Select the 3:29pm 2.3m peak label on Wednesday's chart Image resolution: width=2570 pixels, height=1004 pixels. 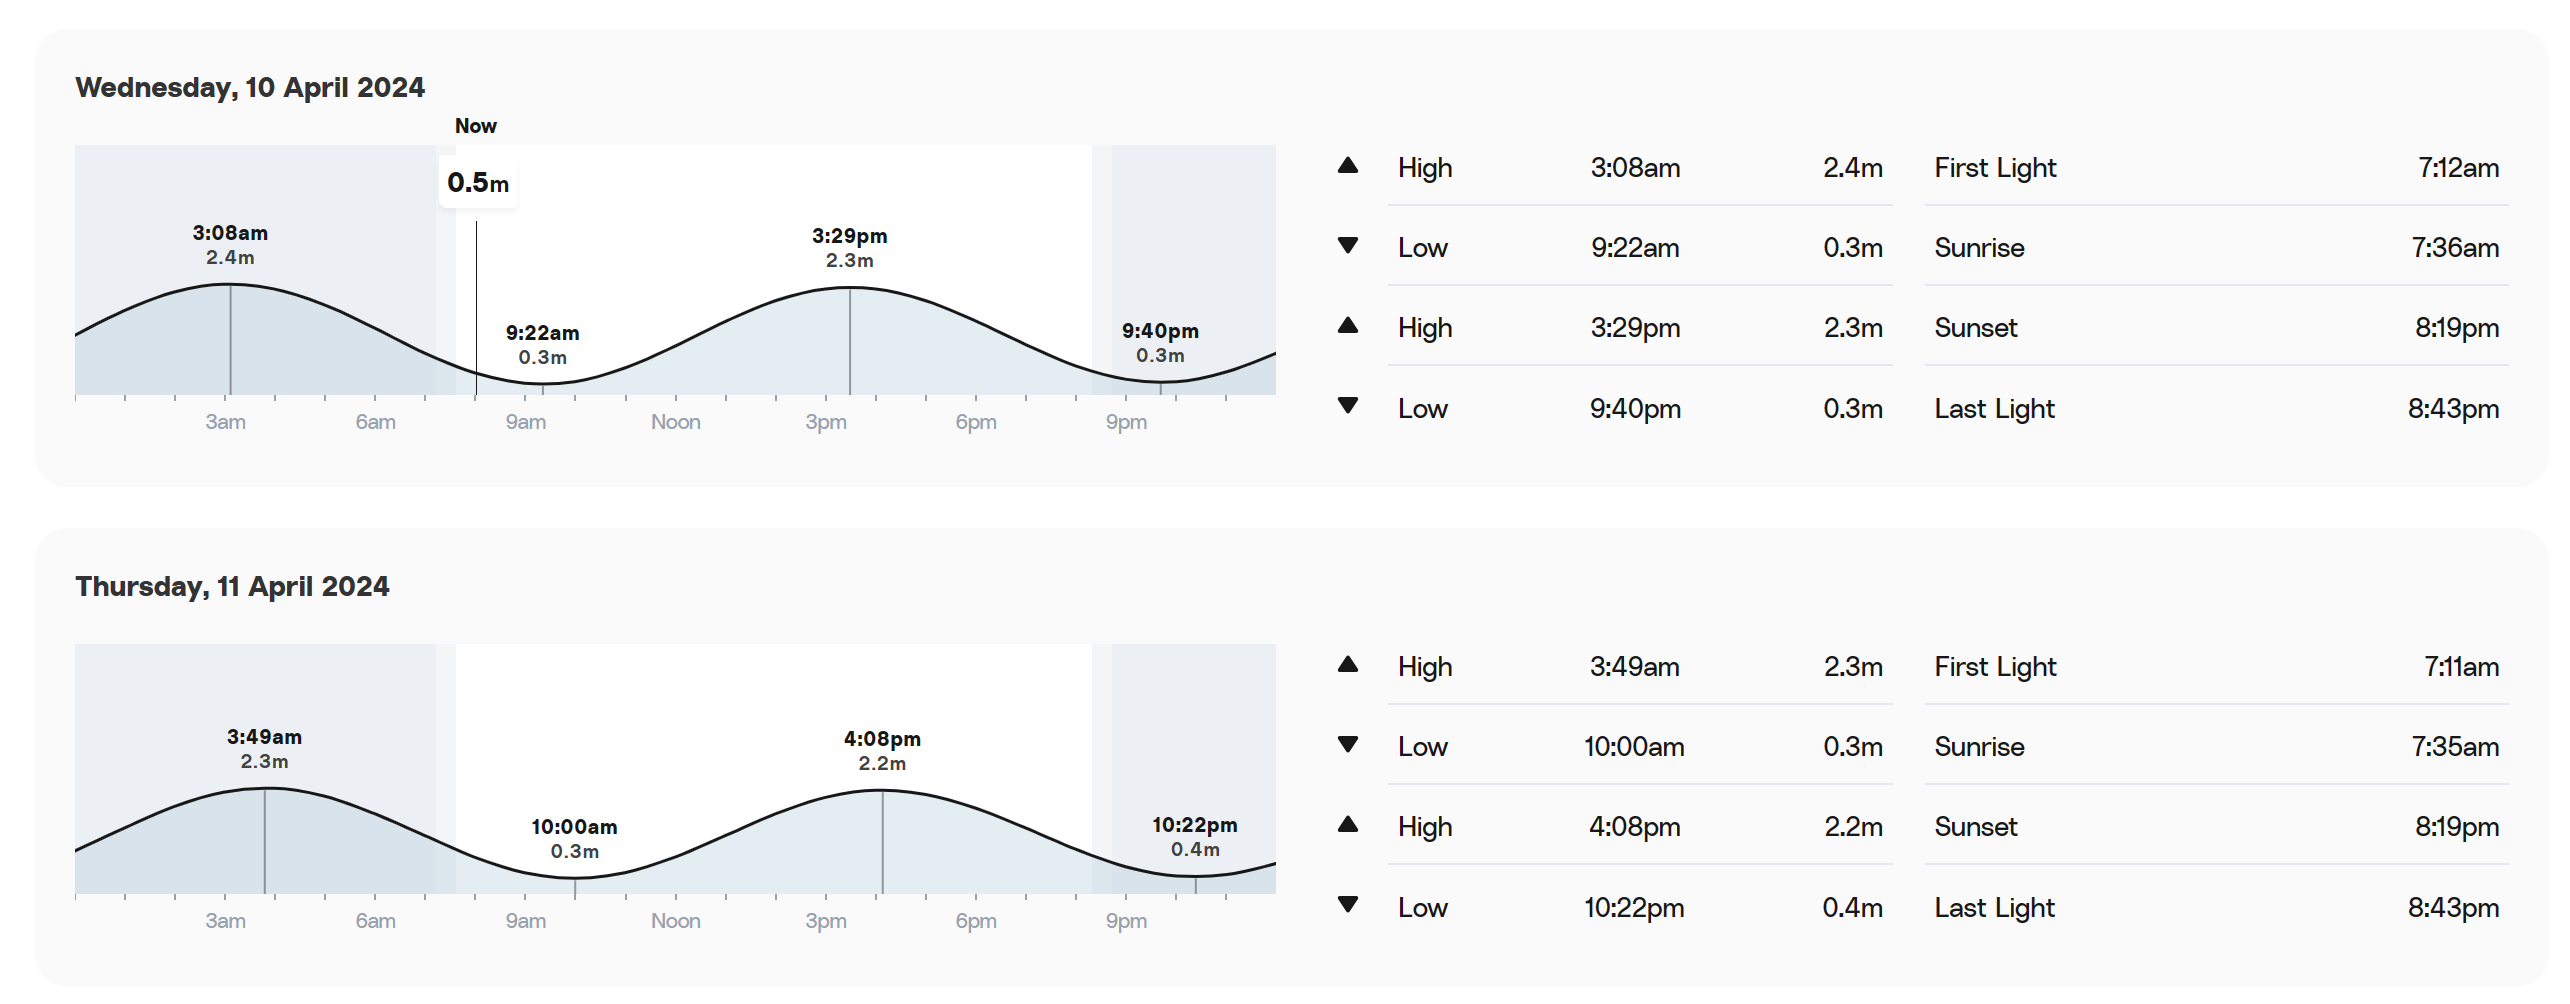(x=849, y=248)
